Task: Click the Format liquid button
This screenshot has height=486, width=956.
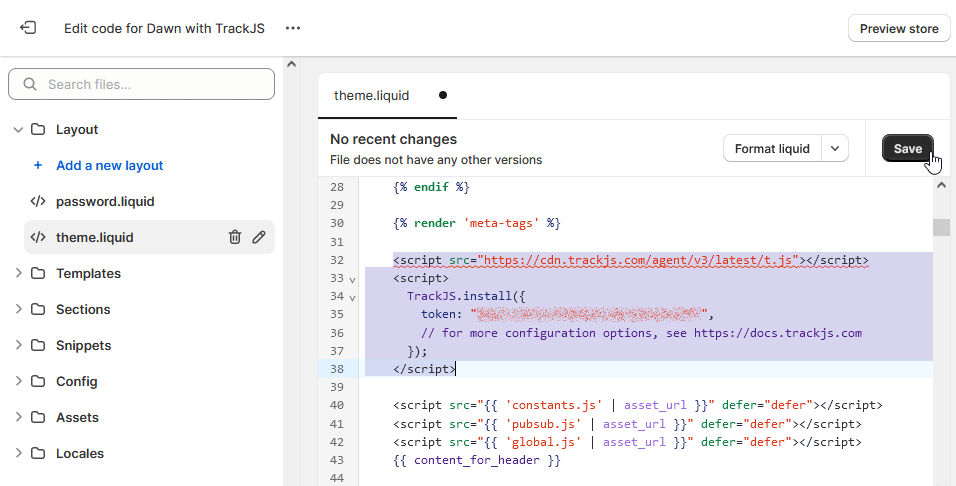Action: tap(772, 149)
